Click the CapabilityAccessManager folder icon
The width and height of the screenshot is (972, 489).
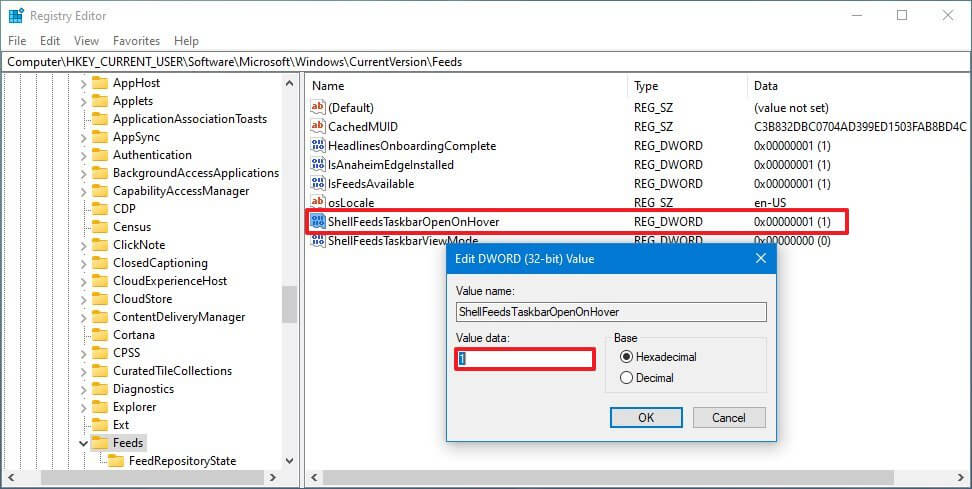tap(100, 190)
